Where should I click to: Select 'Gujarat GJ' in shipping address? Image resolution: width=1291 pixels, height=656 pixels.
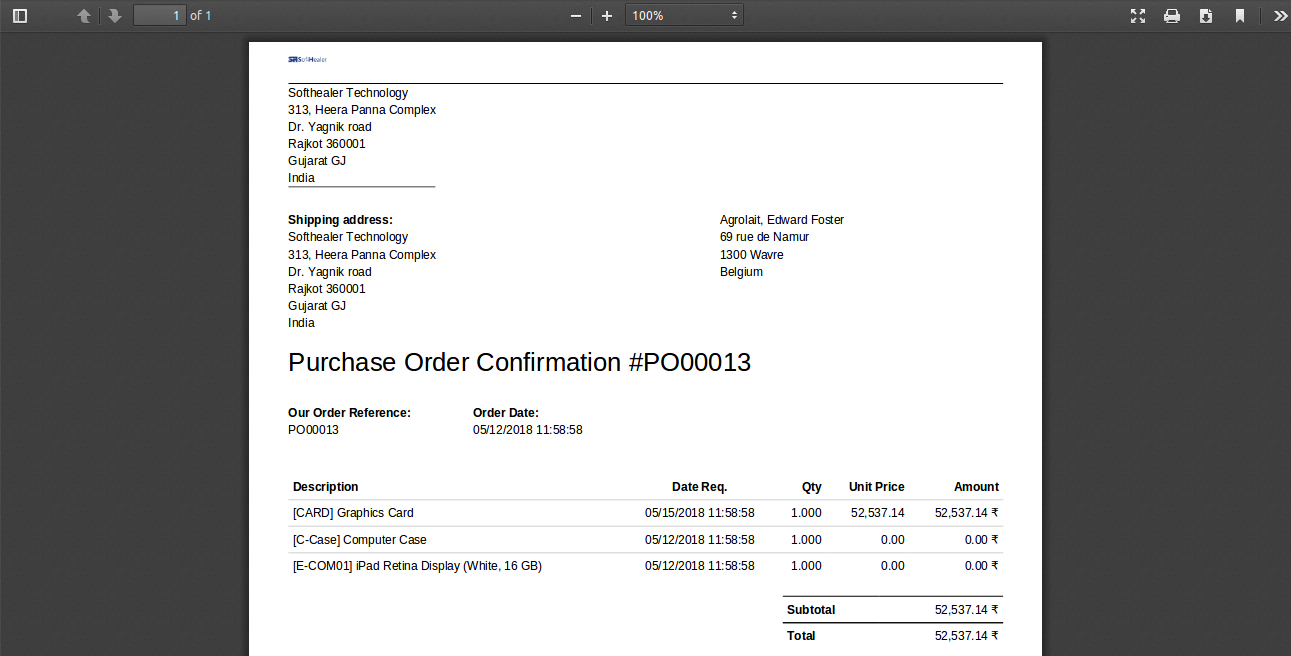click(x=317, y=306)
